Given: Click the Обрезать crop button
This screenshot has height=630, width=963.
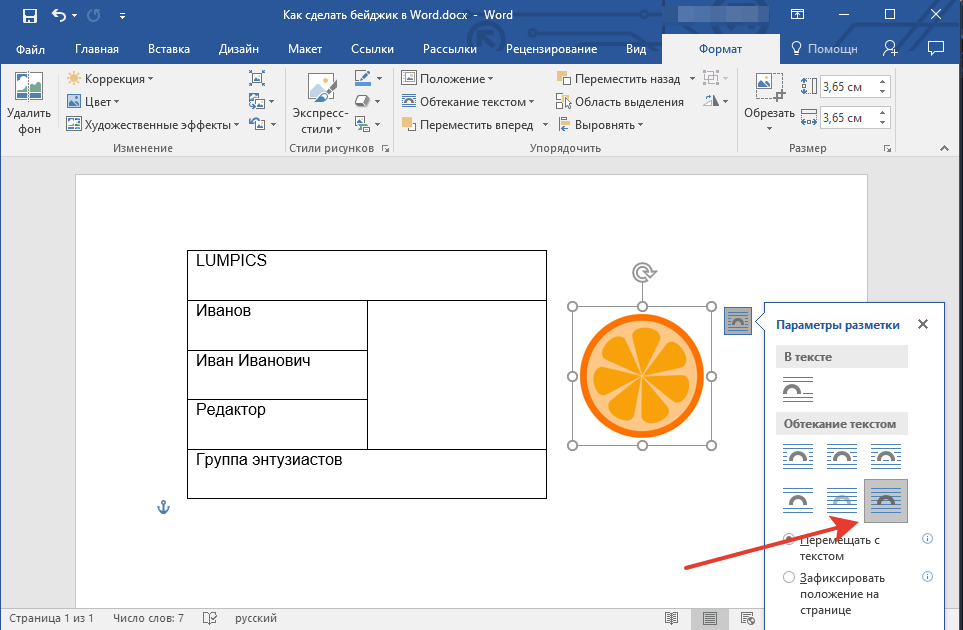Looking at the screenshot, I should pyautogui.click(x=770, y=102).
